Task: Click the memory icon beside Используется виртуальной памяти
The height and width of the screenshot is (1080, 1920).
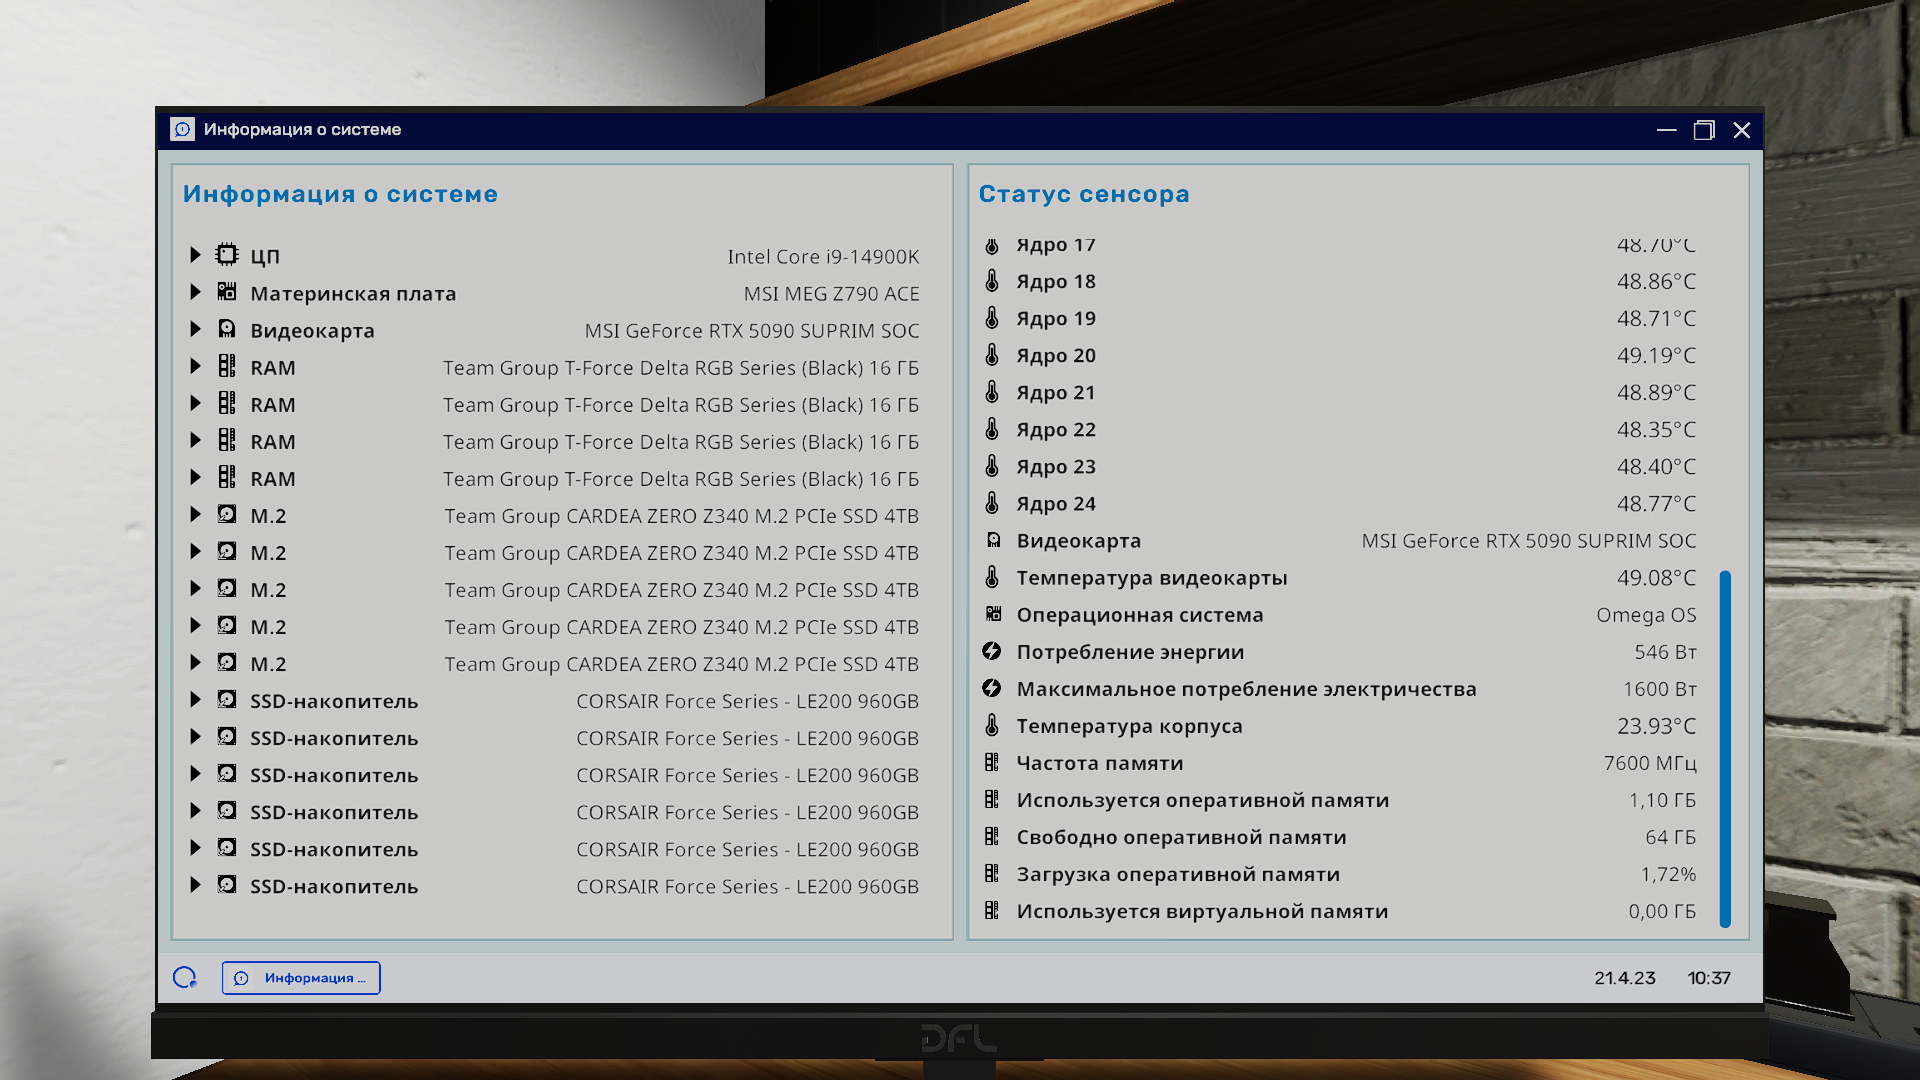Action: [x=992, y=910]
